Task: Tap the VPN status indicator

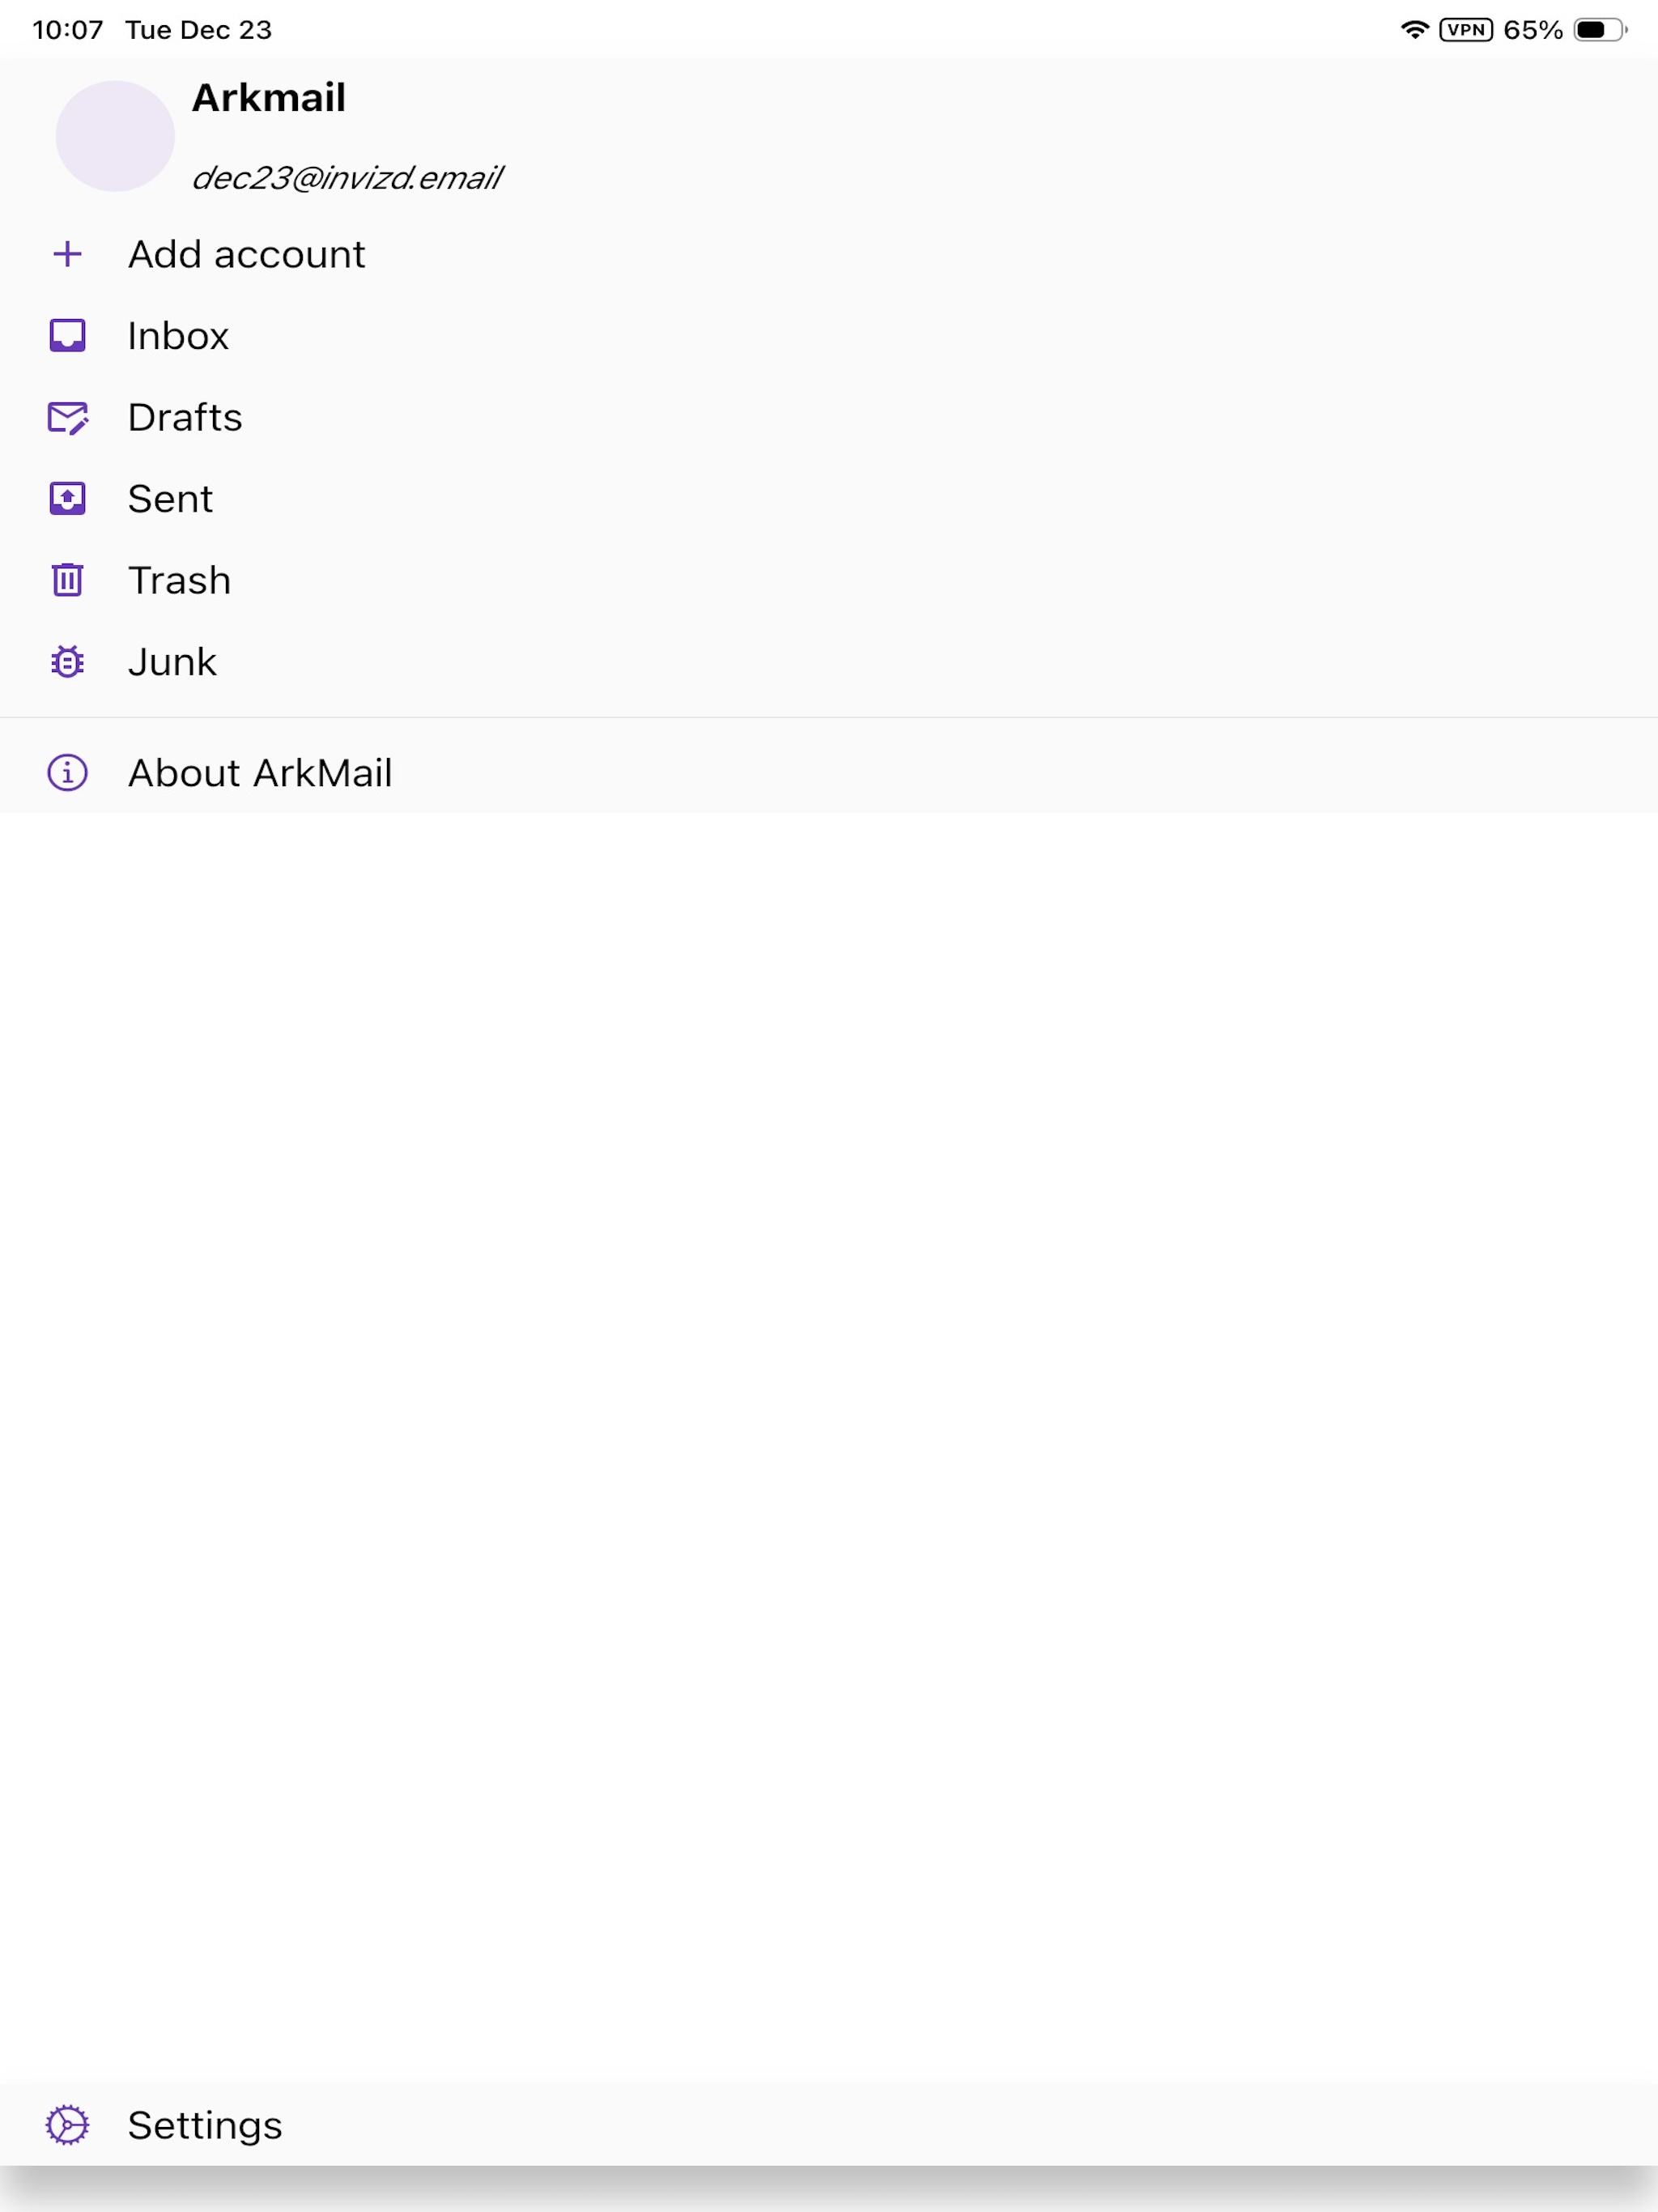Action: (1466, 30)
